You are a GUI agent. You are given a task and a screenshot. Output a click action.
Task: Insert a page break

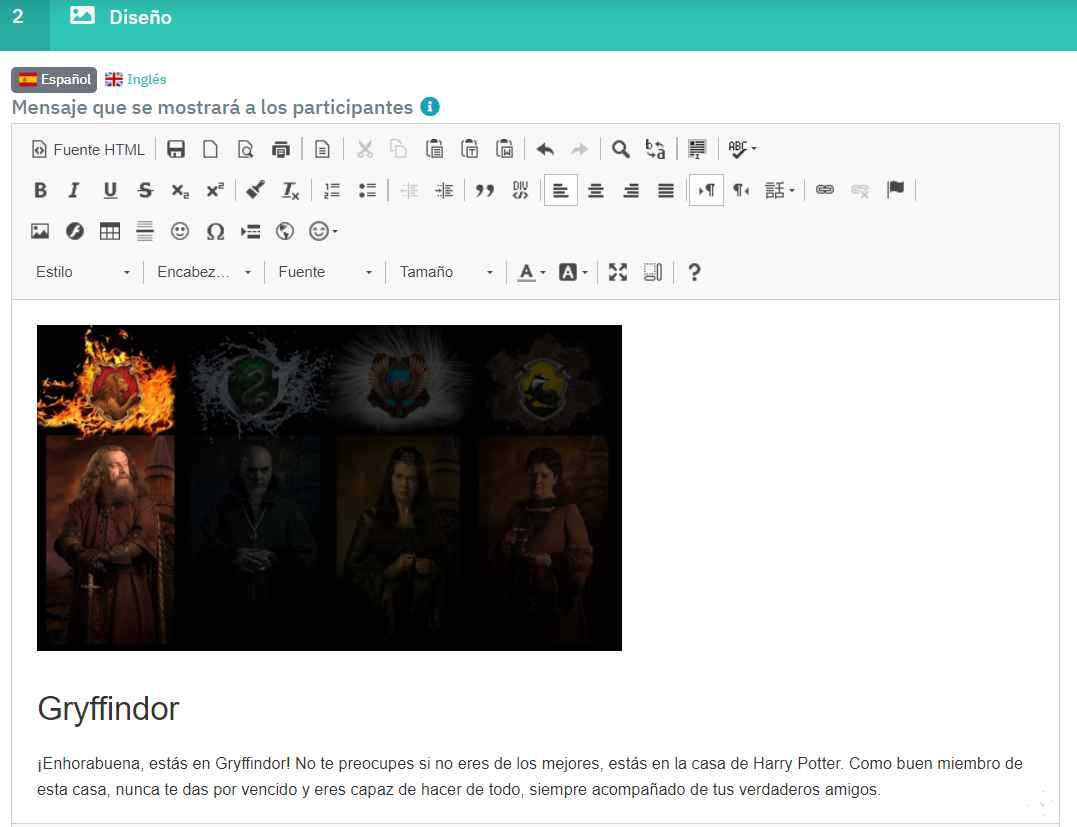(x=251, y=231)
